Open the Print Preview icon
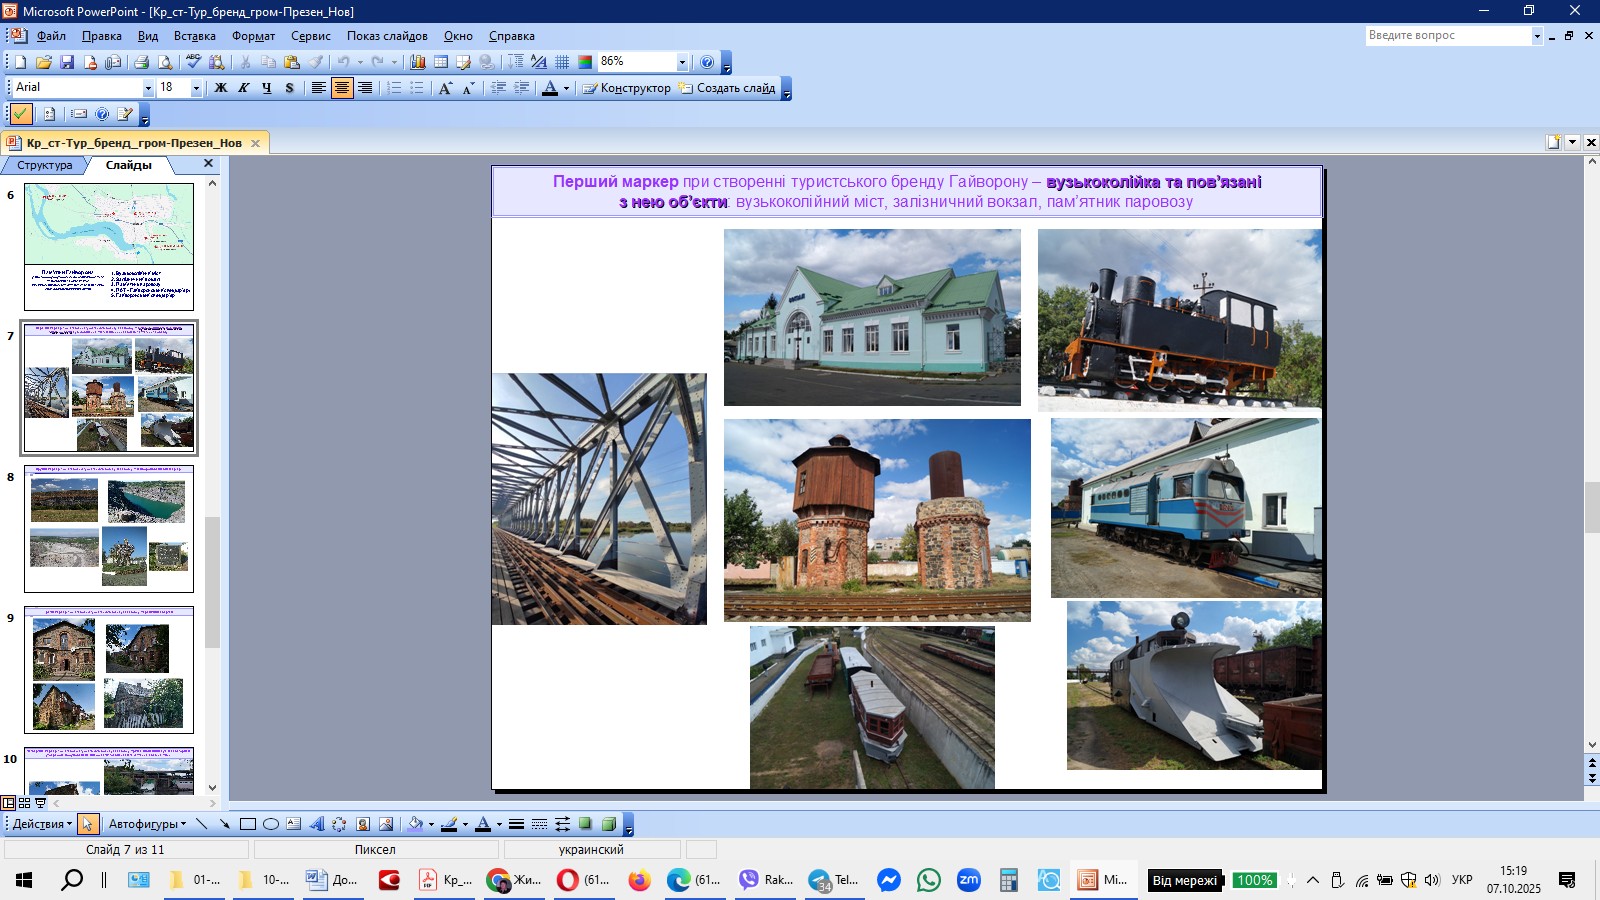Image resolution: width=1600 pixels, height=900 pixels. point(165,62)
